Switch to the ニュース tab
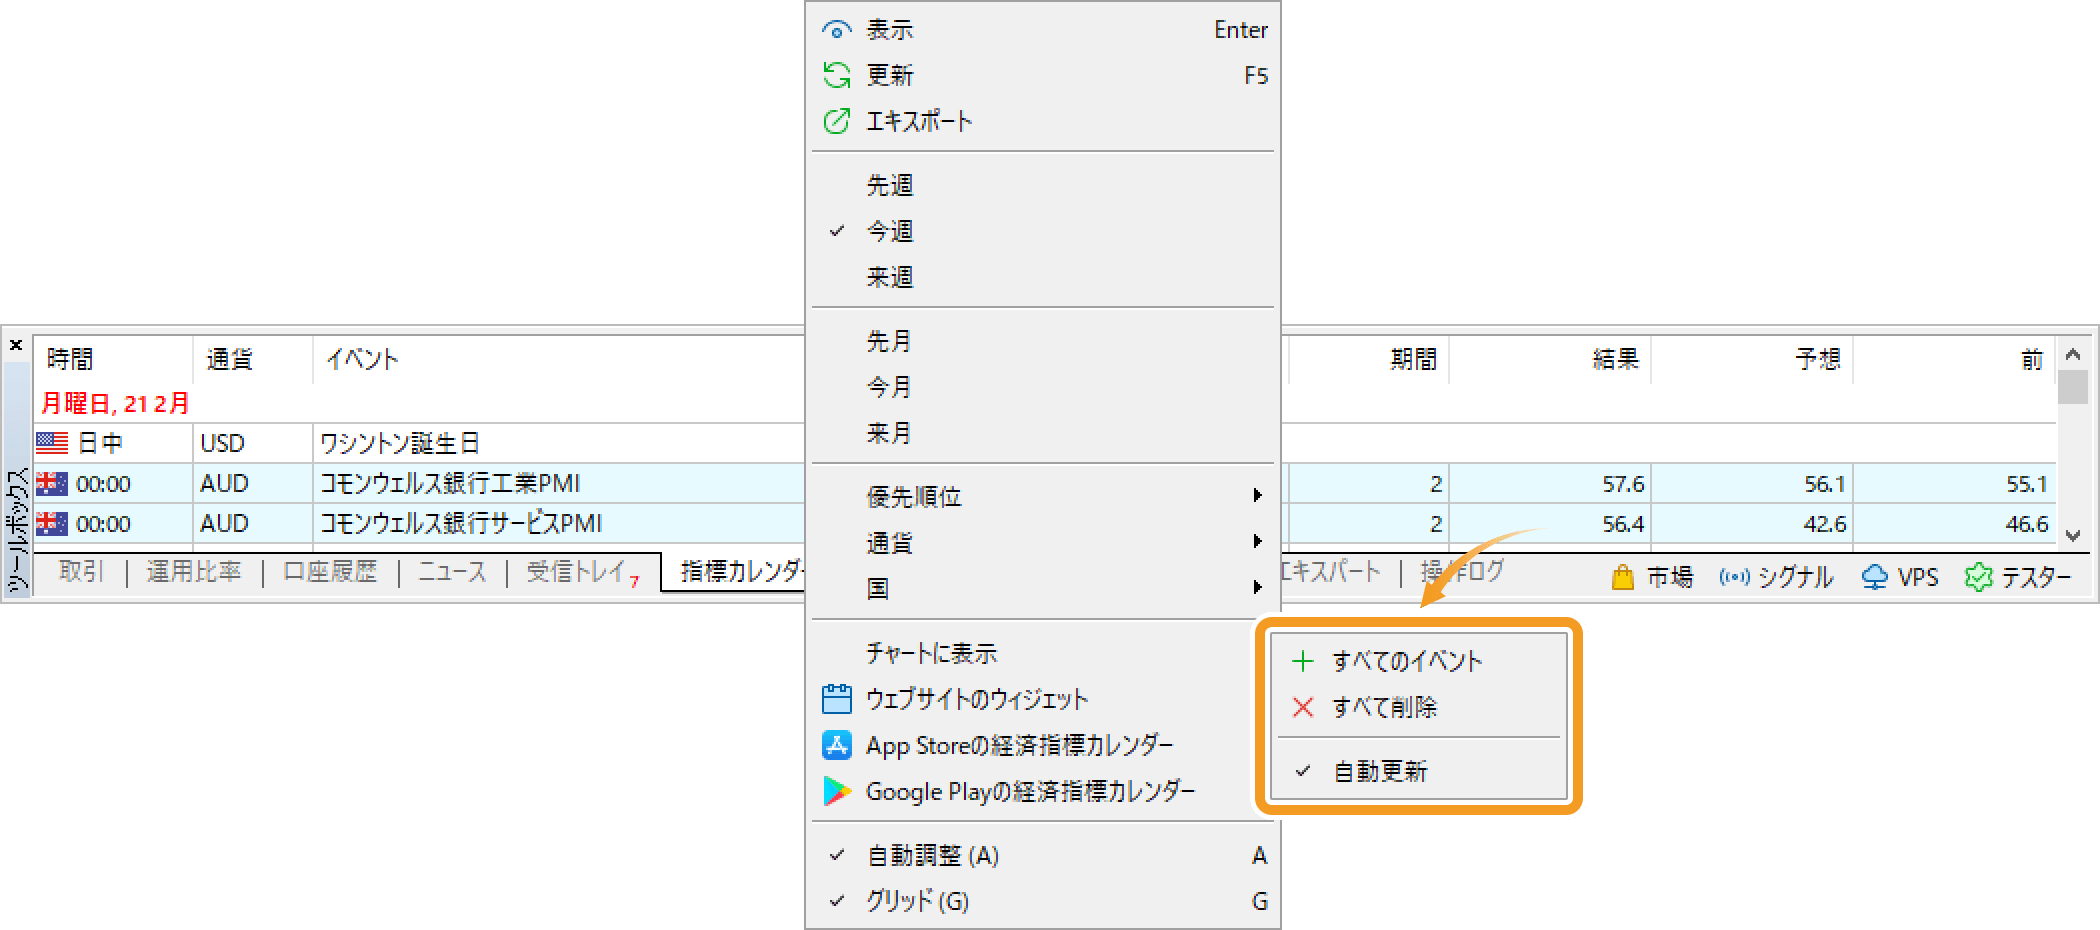Viewport: 2100px width, 930px height. click(x=452, y=572)
